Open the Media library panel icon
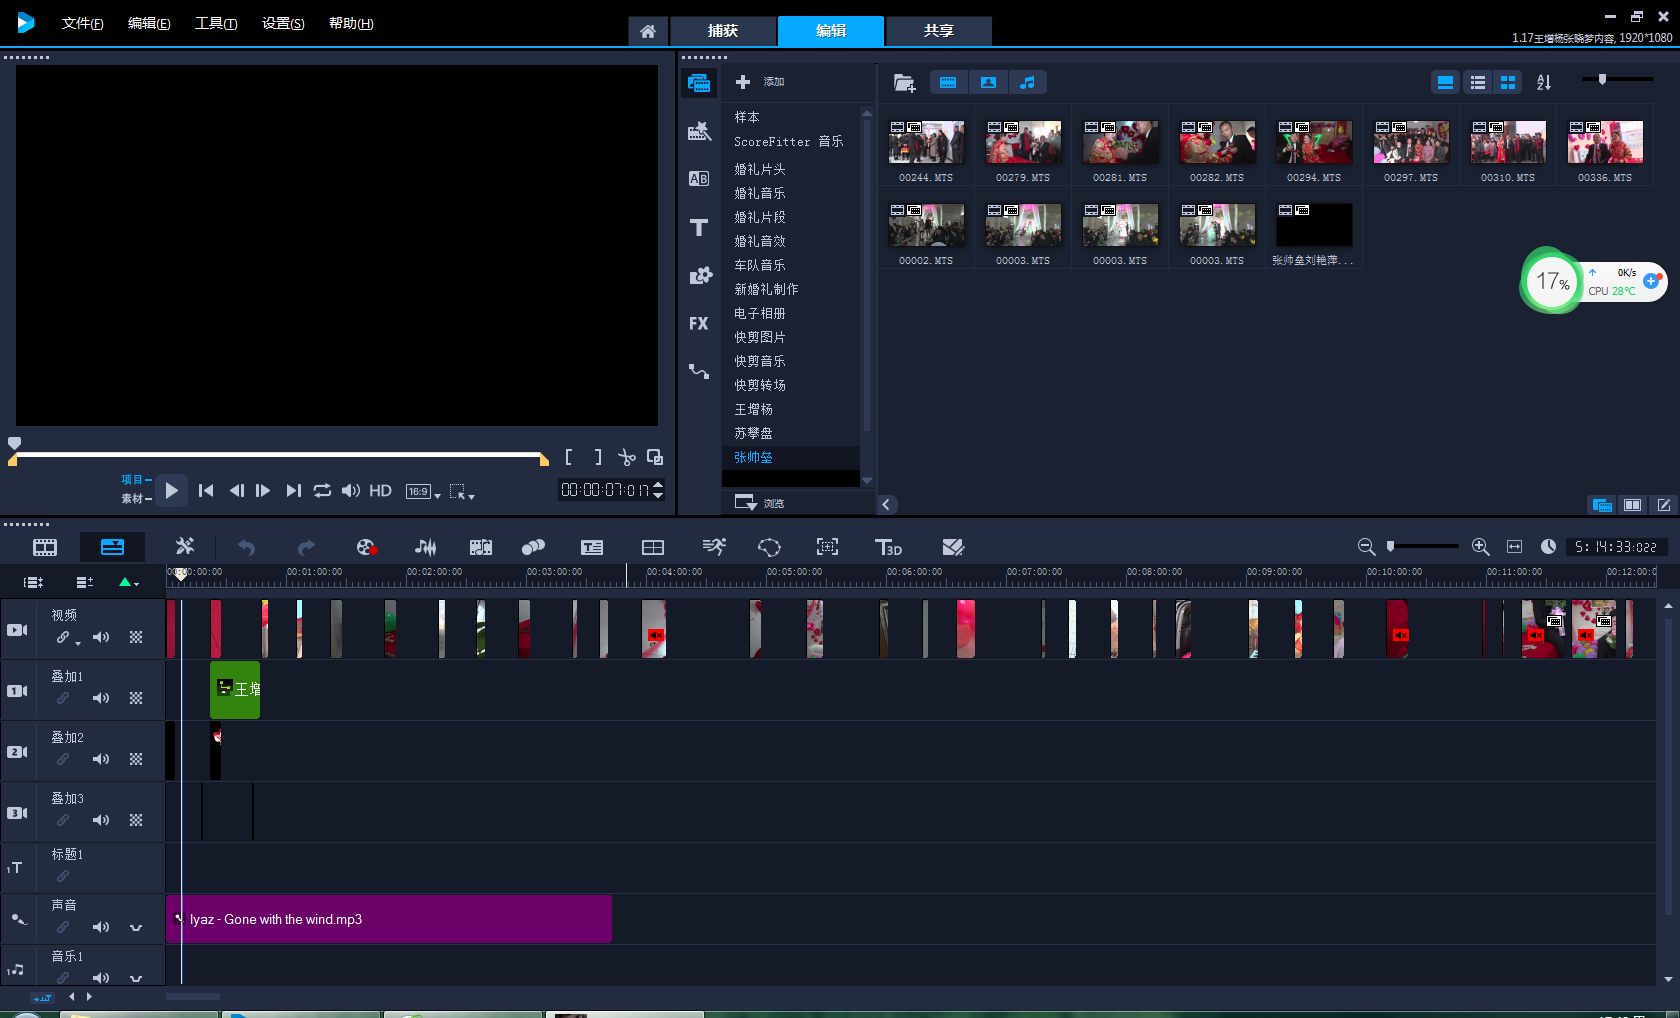Viewport: 1680px width, 1018px height. [x=699, y=83]
